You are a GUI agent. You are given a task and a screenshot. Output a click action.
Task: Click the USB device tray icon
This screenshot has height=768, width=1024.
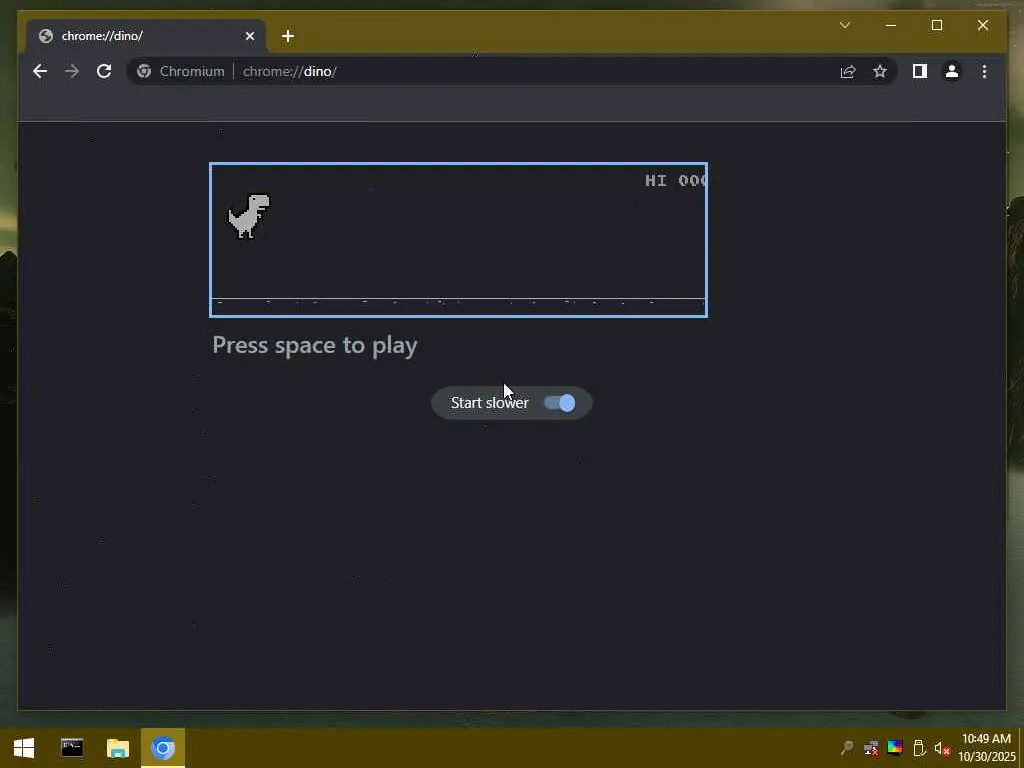tap(918, 748)
